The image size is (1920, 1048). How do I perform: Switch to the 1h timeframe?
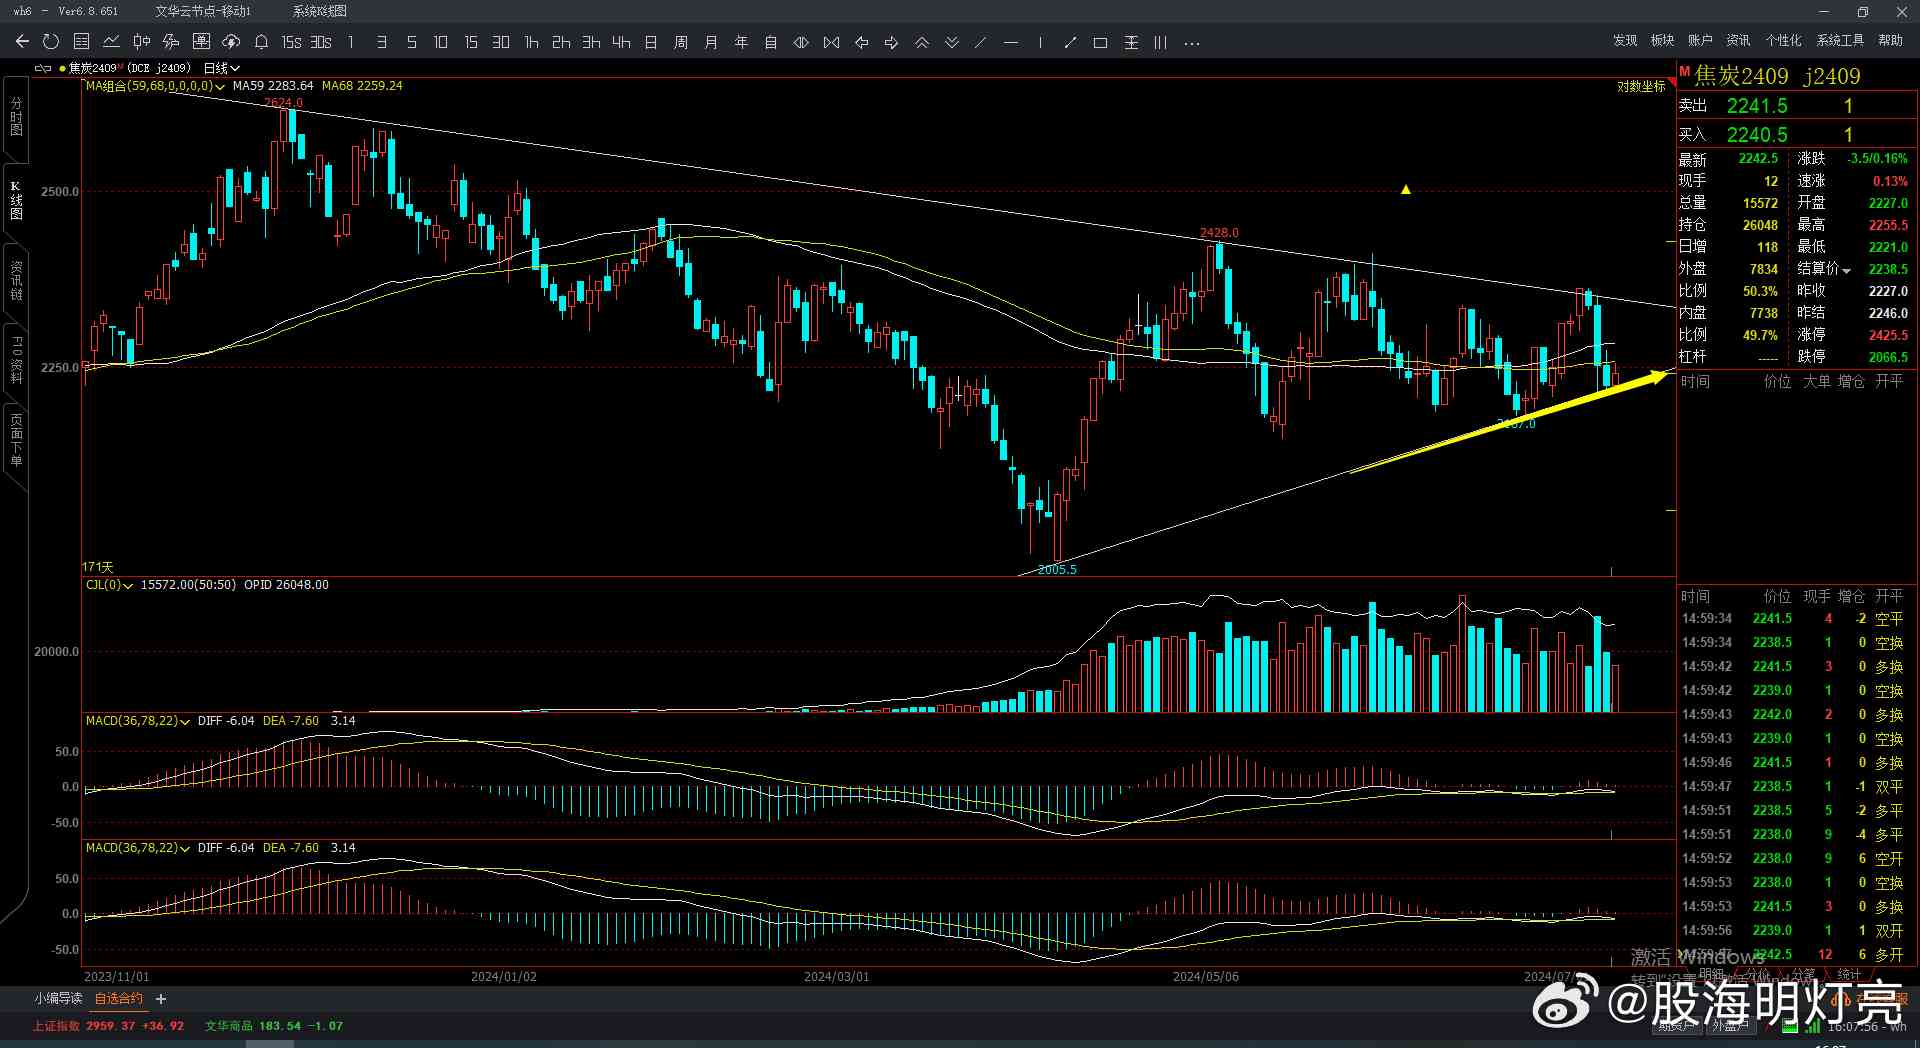click(x=531, y=42)
